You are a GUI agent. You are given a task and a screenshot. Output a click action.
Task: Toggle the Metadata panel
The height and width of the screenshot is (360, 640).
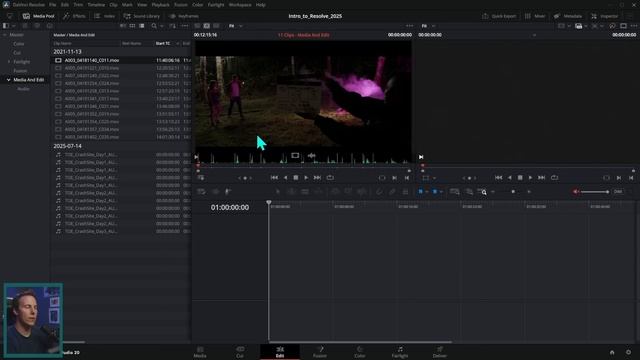click(568, 16)
